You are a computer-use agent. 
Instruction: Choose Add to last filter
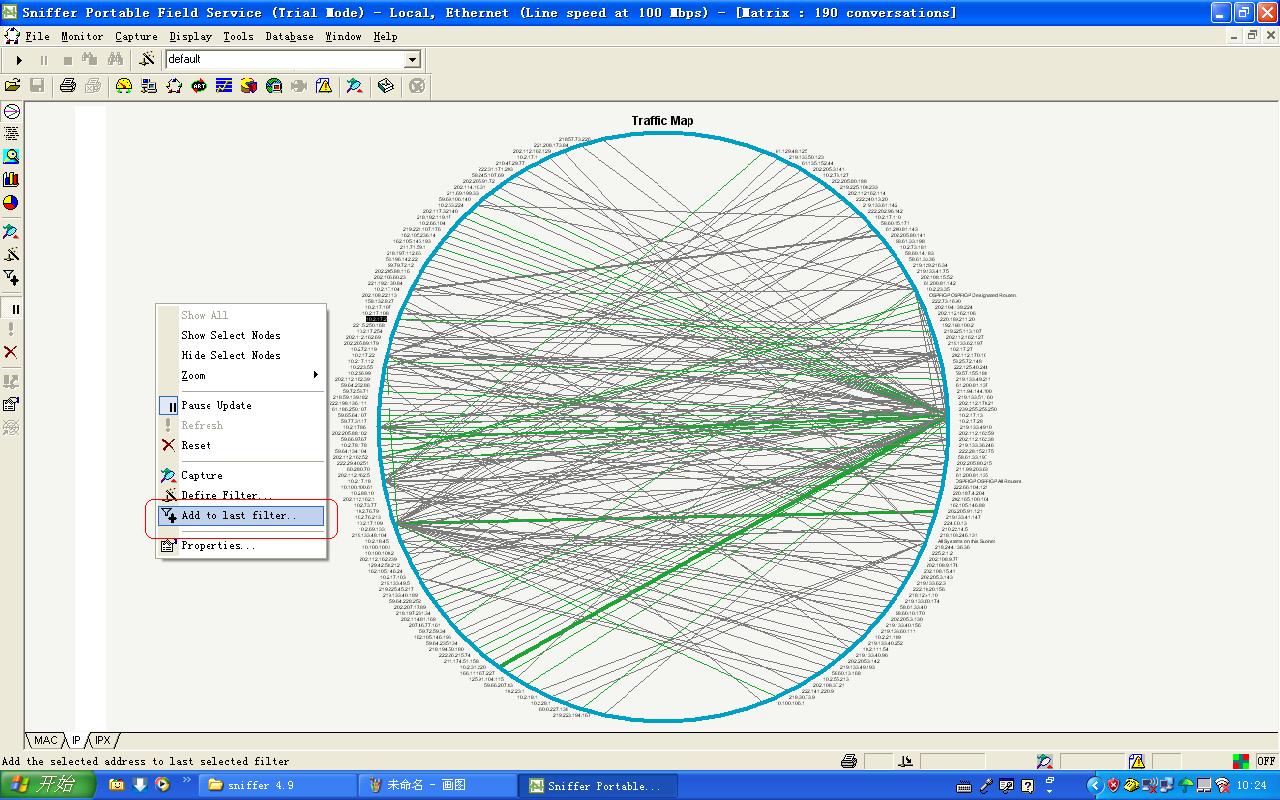[240, 516]
